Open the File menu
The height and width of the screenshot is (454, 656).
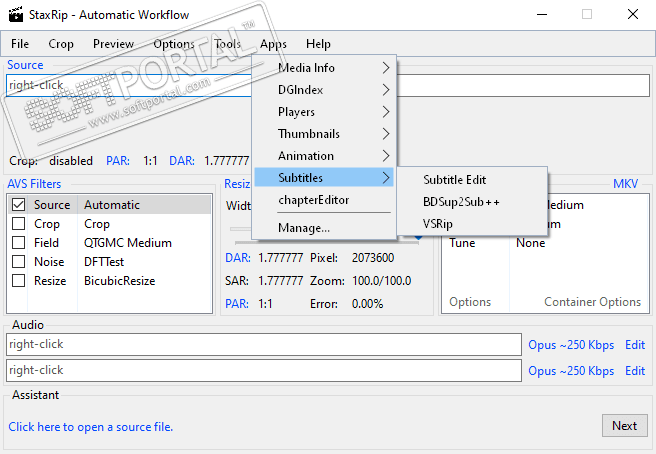click(20, 44)
